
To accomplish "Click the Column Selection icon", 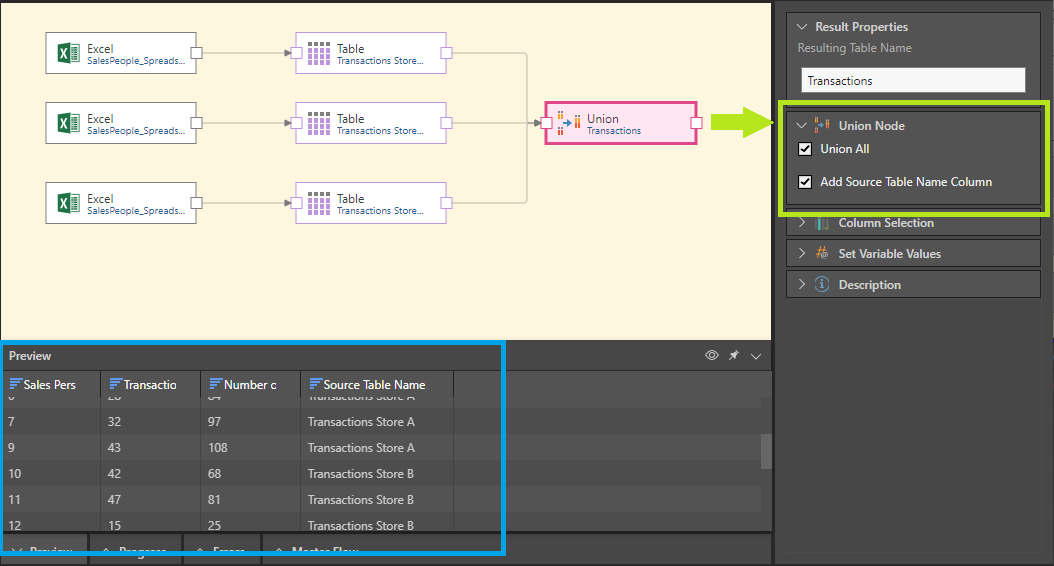I will click(822, 223).
